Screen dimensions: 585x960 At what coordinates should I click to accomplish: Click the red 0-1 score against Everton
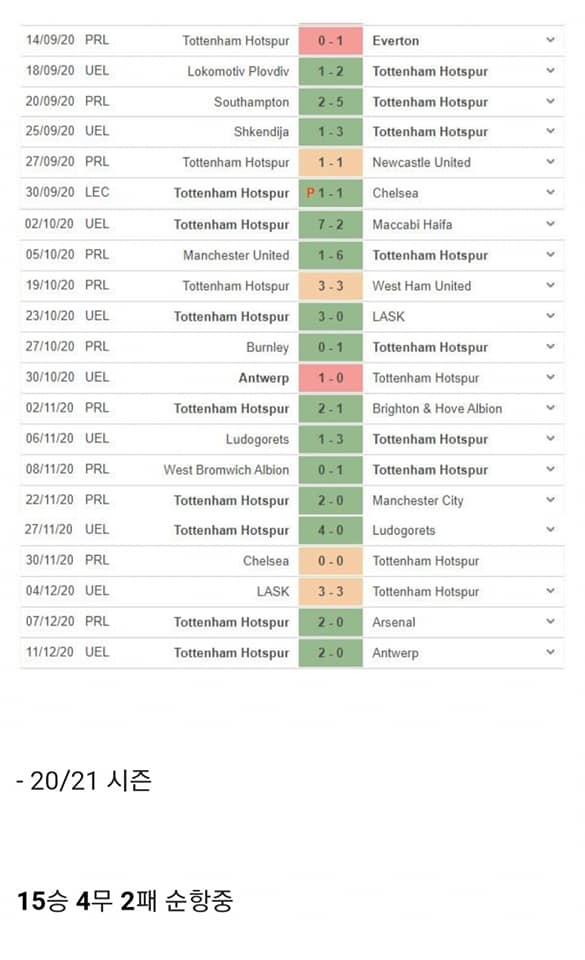click(x=330, y=41)
